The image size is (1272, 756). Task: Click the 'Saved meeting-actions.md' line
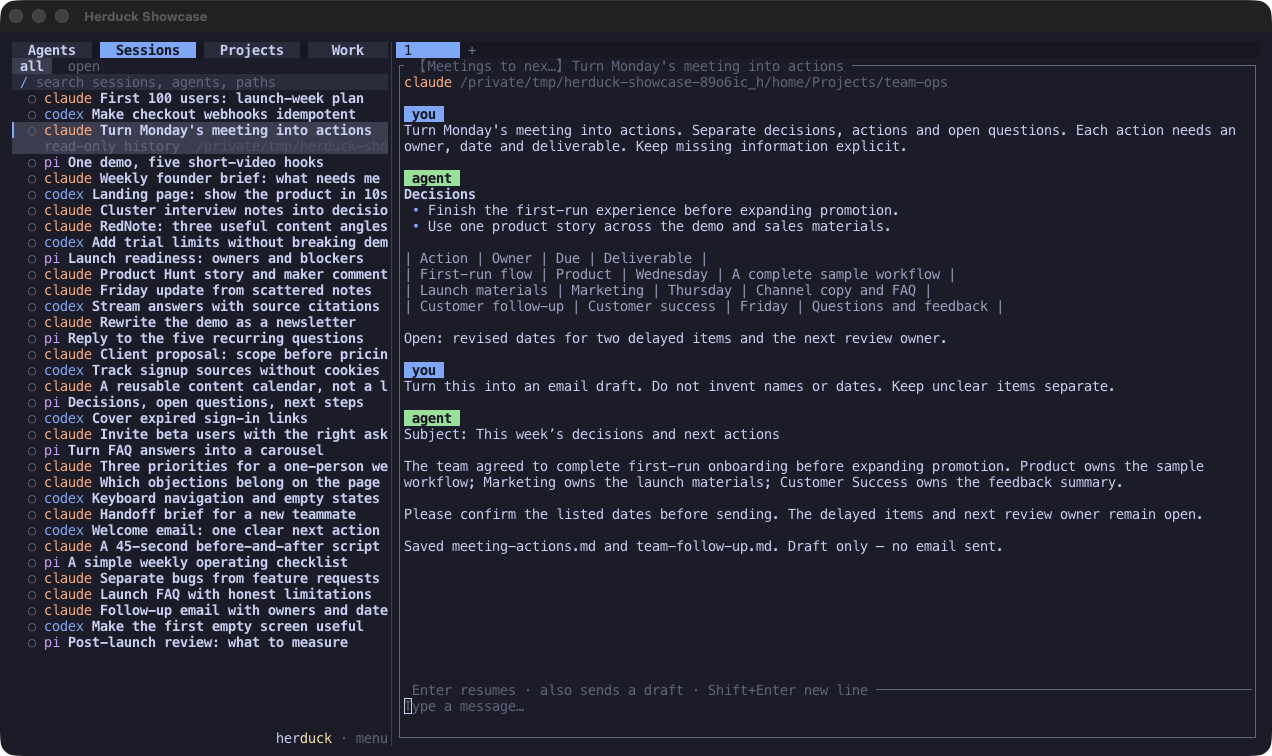(703, 546)
